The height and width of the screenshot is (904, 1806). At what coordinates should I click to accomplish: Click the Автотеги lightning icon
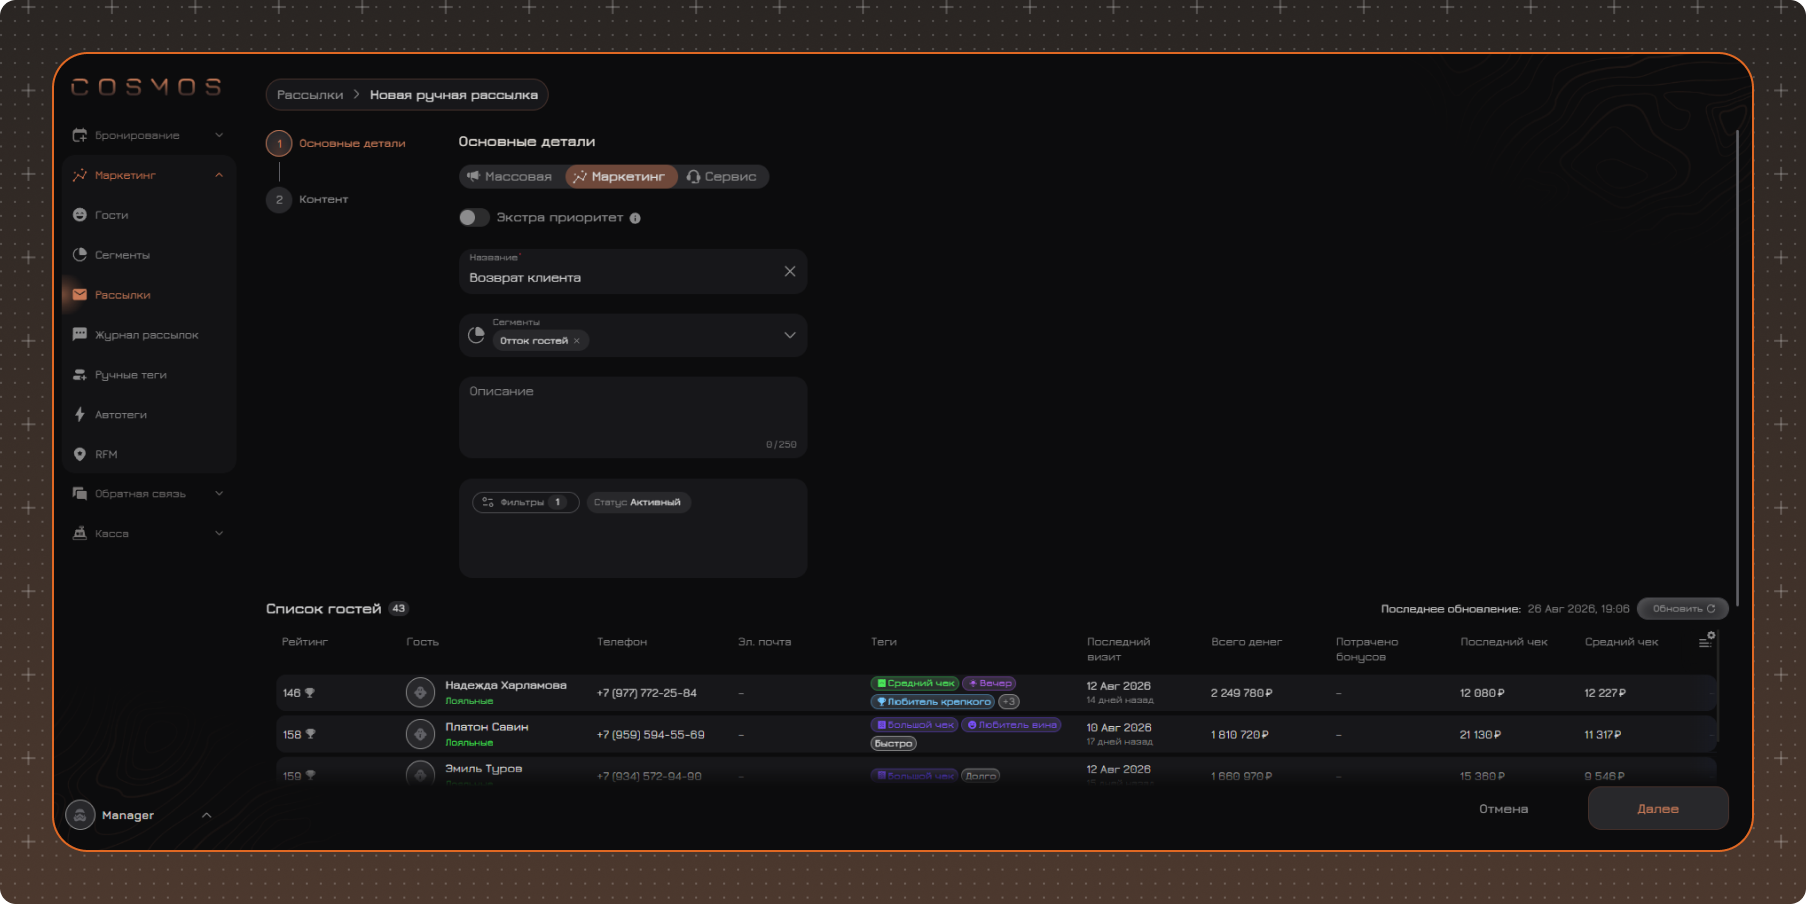coord(80,414)
